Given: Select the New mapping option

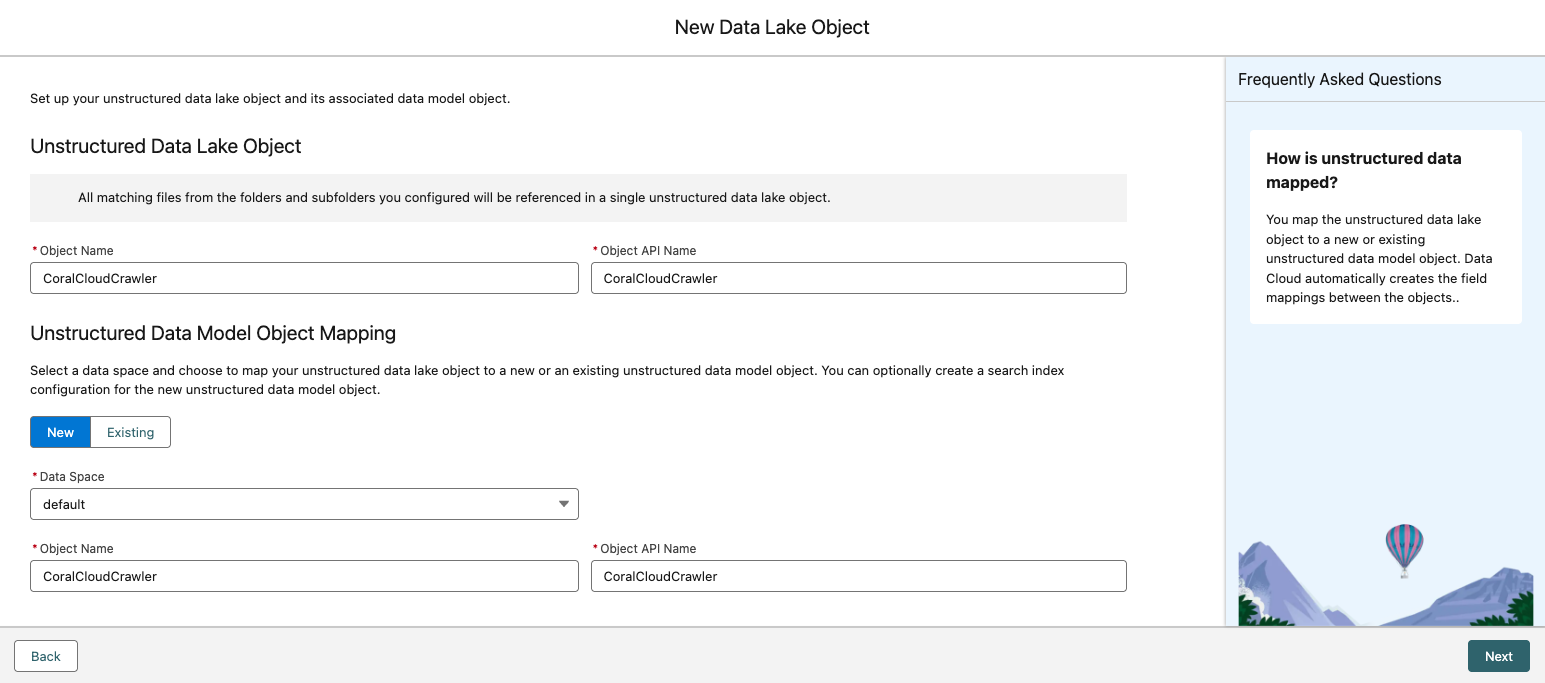Looking at the screenshot, I should pyautogui.click(x=60, y=432).
